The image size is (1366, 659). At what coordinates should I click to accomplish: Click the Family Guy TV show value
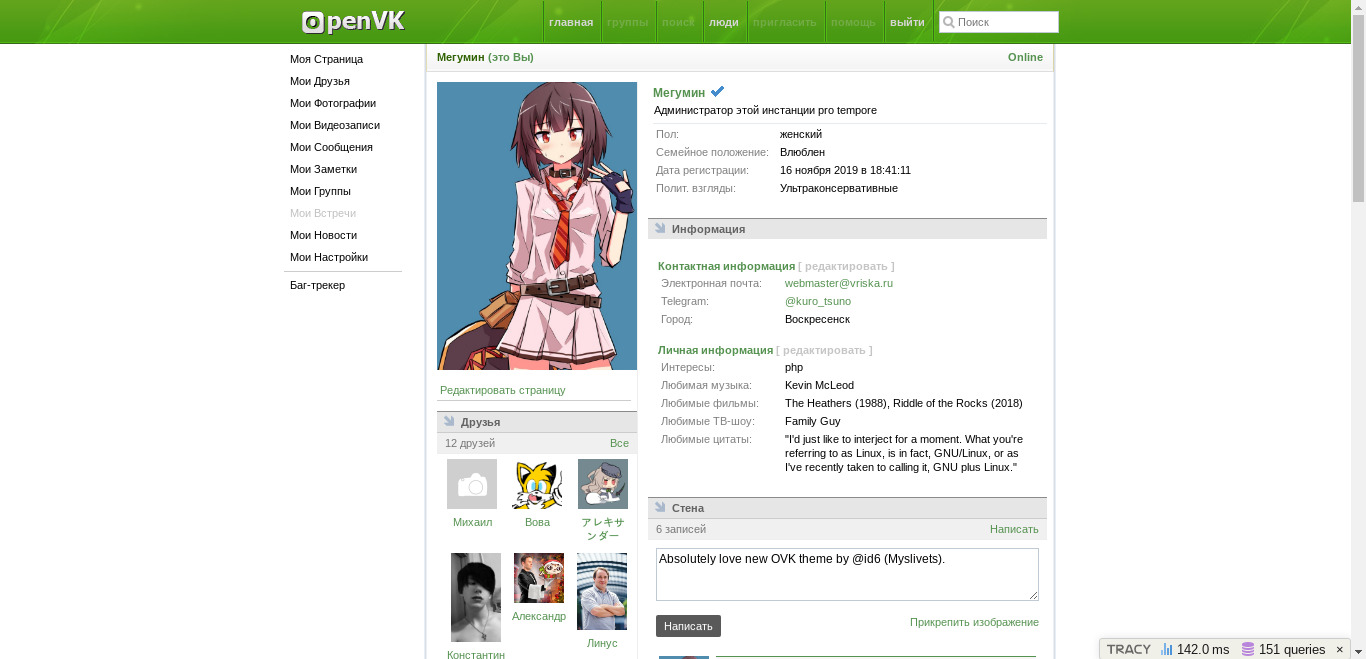[x=813, y=421]
